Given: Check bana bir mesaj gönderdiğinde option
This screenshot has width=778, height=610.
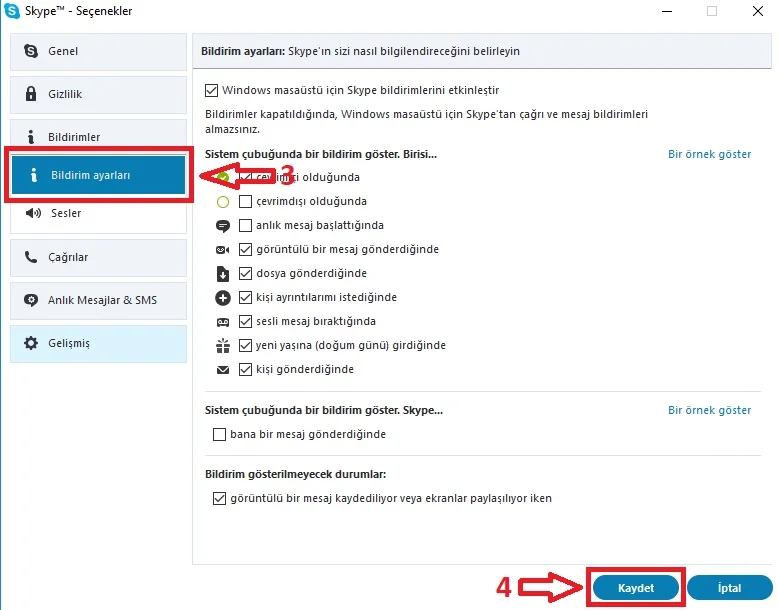Looking at the screenshot, I should click(219, 434).
